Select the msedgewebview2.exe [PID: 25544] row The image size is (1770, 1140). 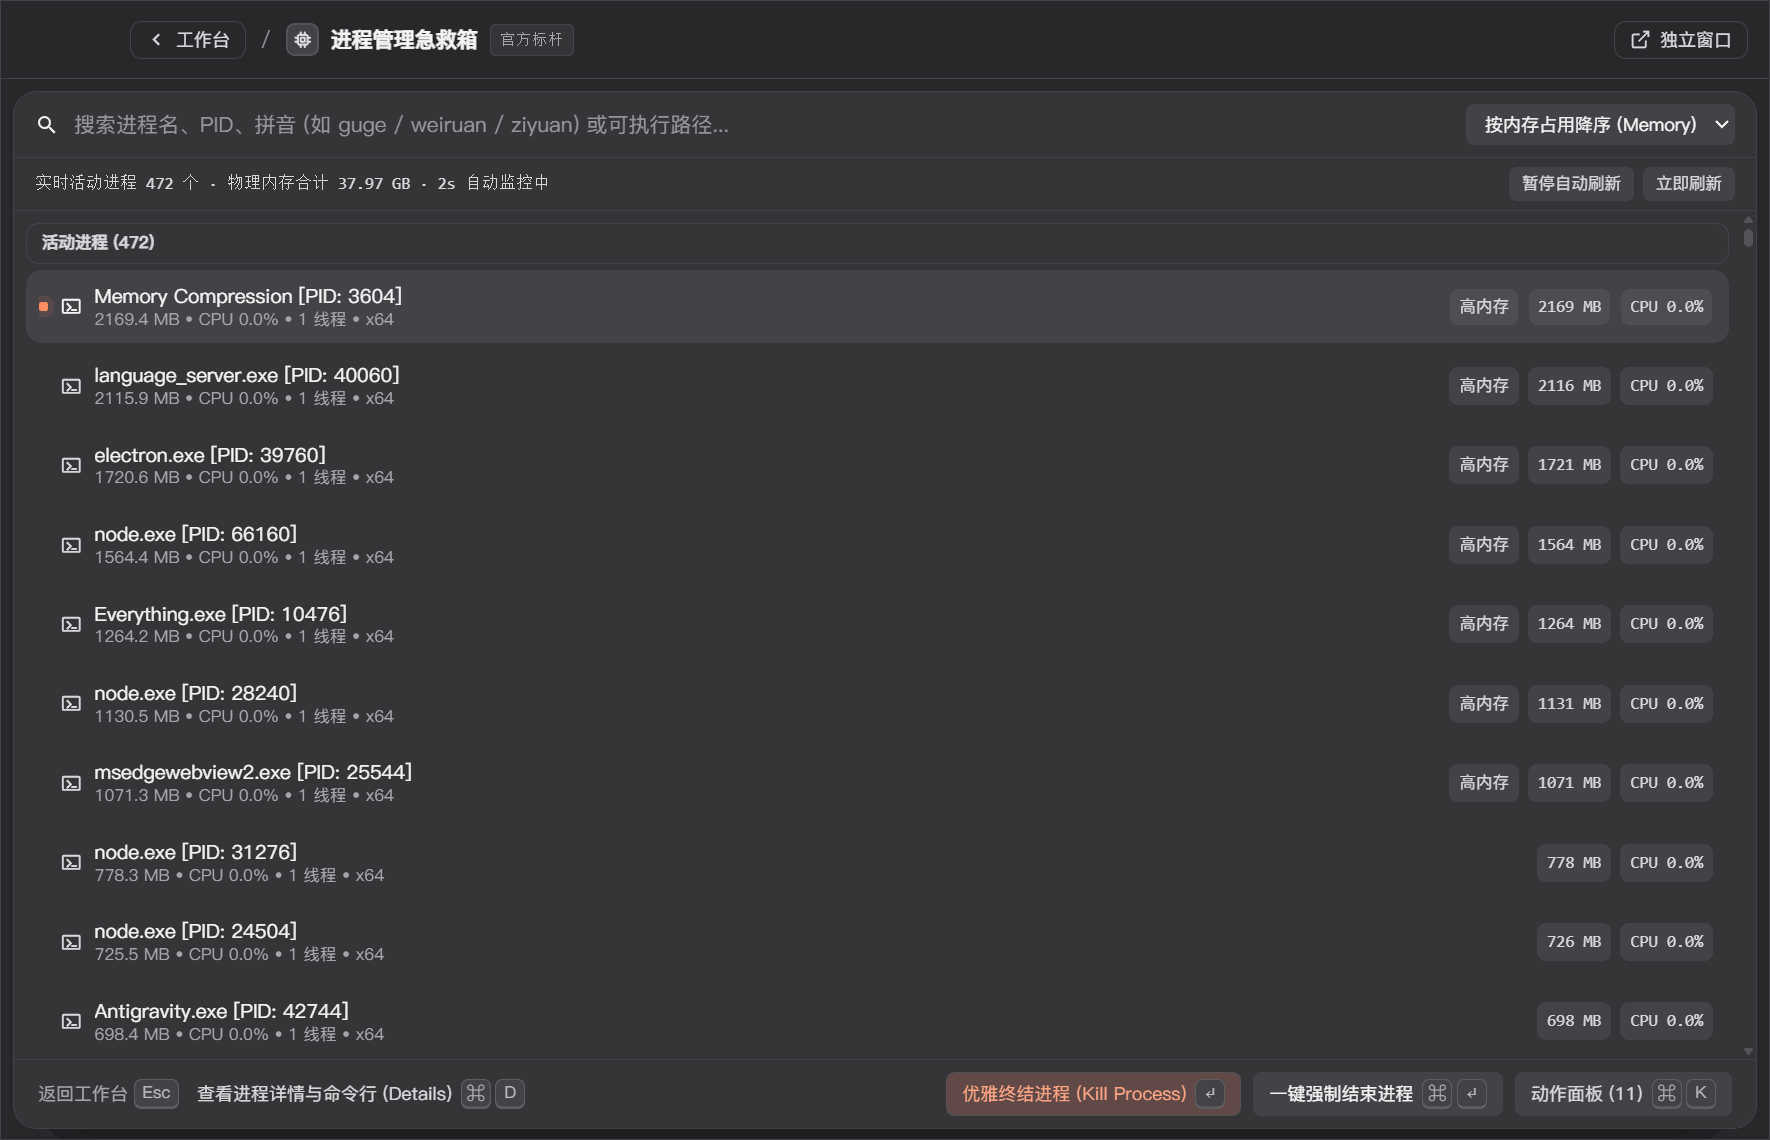point(877,783)
